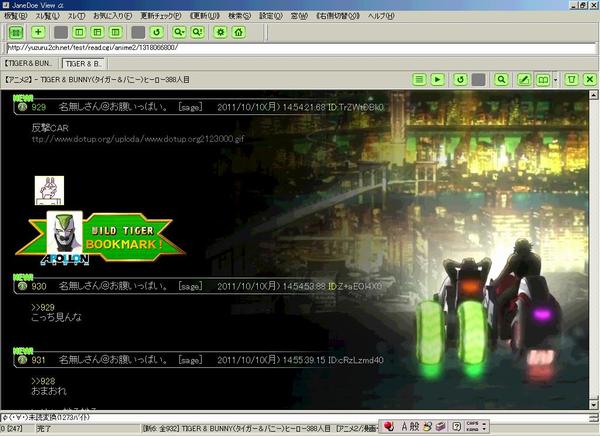Screen dimensions: 600x436
Task: Follow the >>929 anchor reference
Action: click(43, 307)
